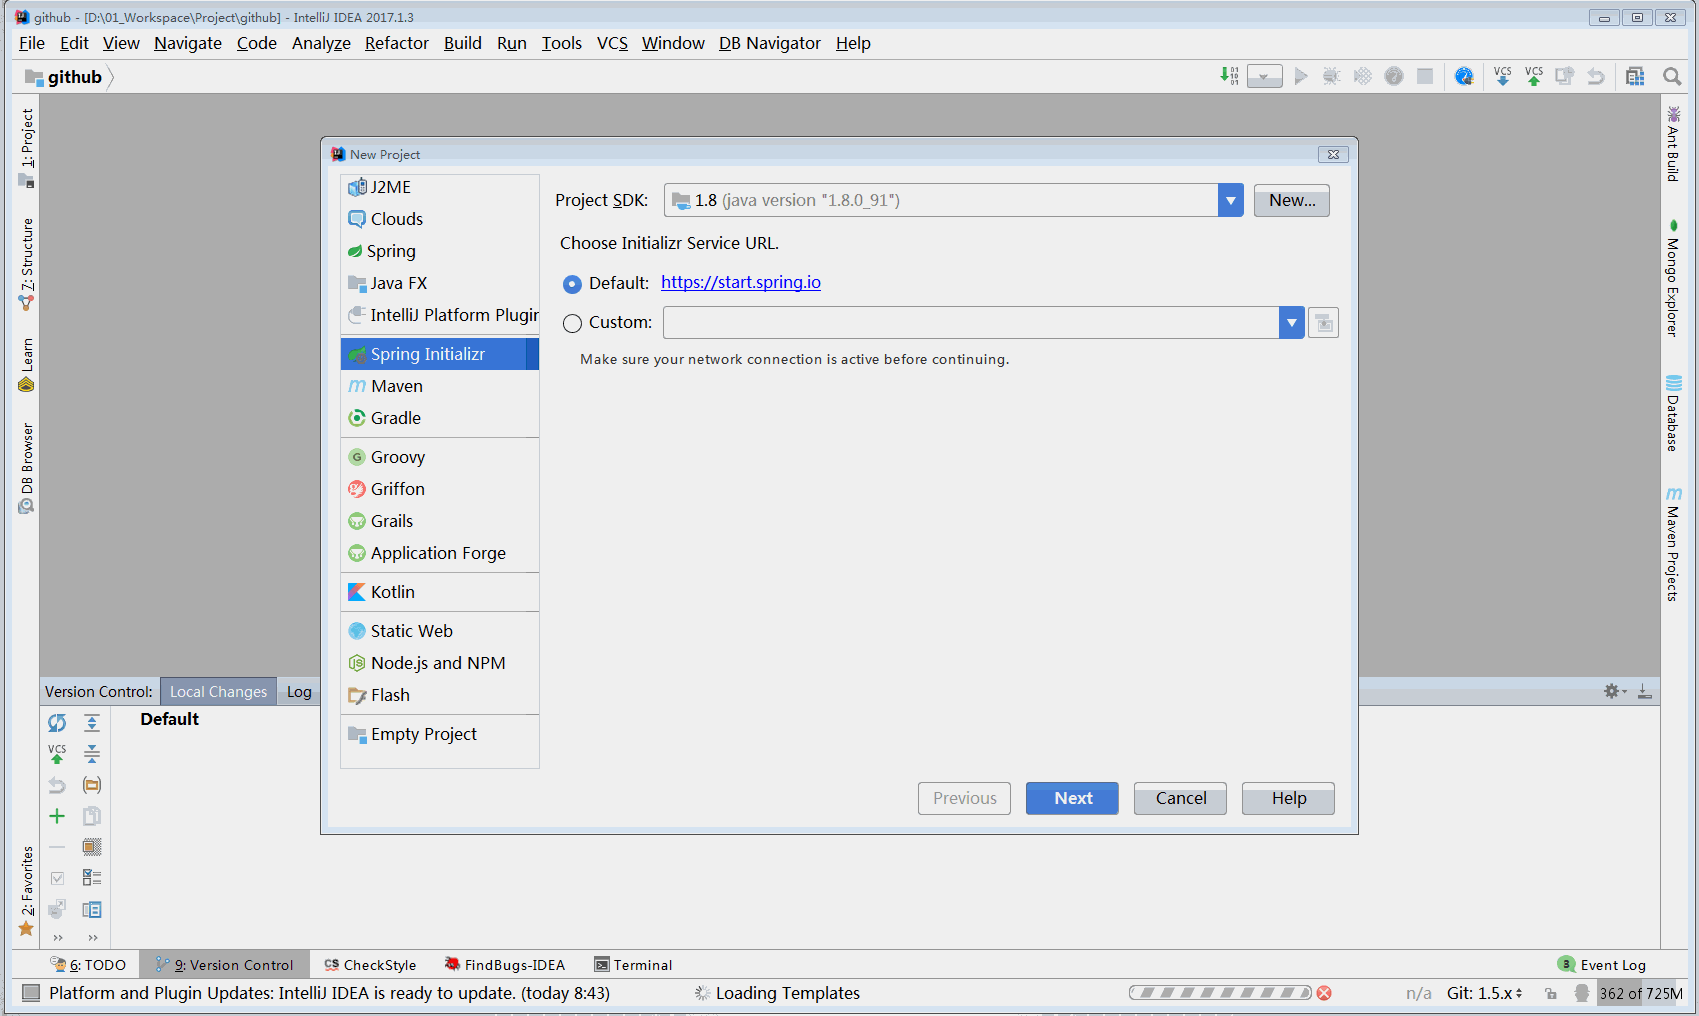1699x1016 pixels.
Task: Click the Next button
Action: (x=1072, y=798)
